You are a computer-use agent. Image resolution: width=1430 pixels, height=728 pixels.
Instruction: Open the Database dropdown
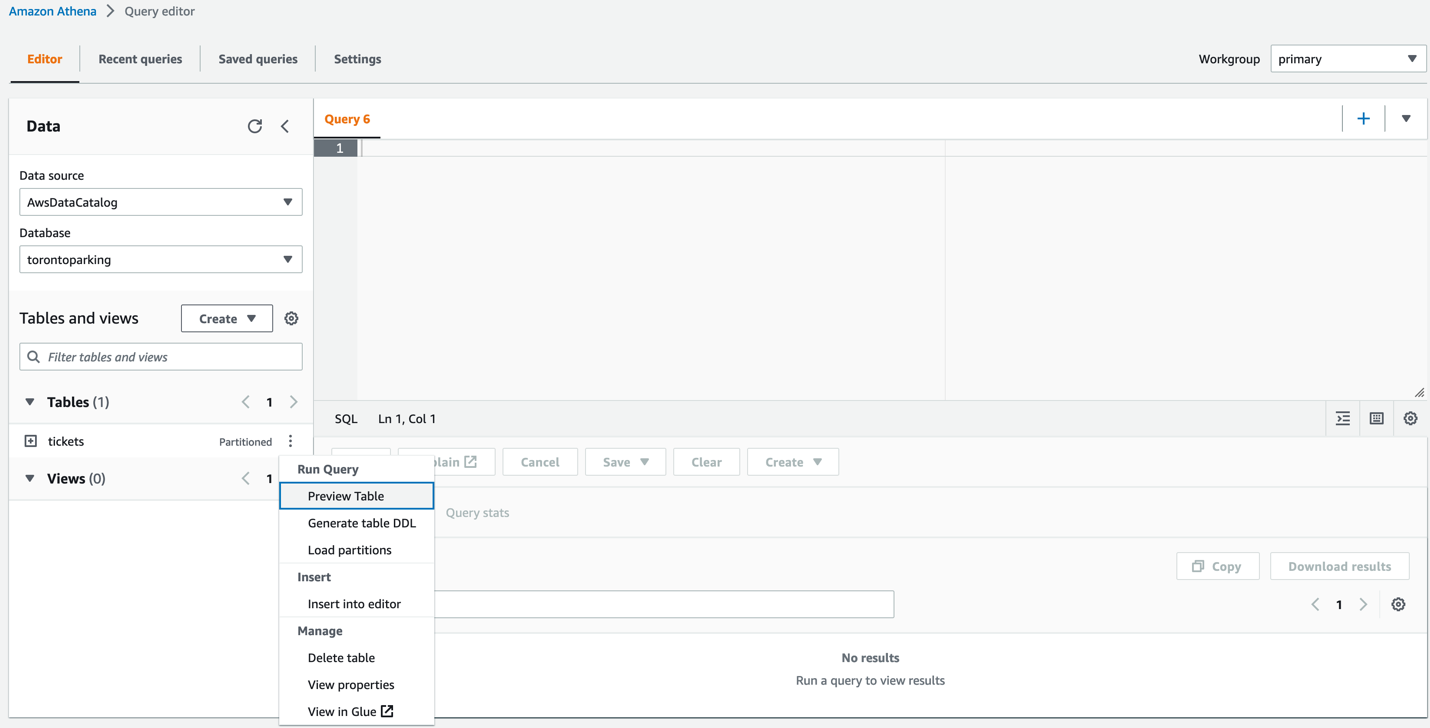pyautogui.click(x=161, y=260)
